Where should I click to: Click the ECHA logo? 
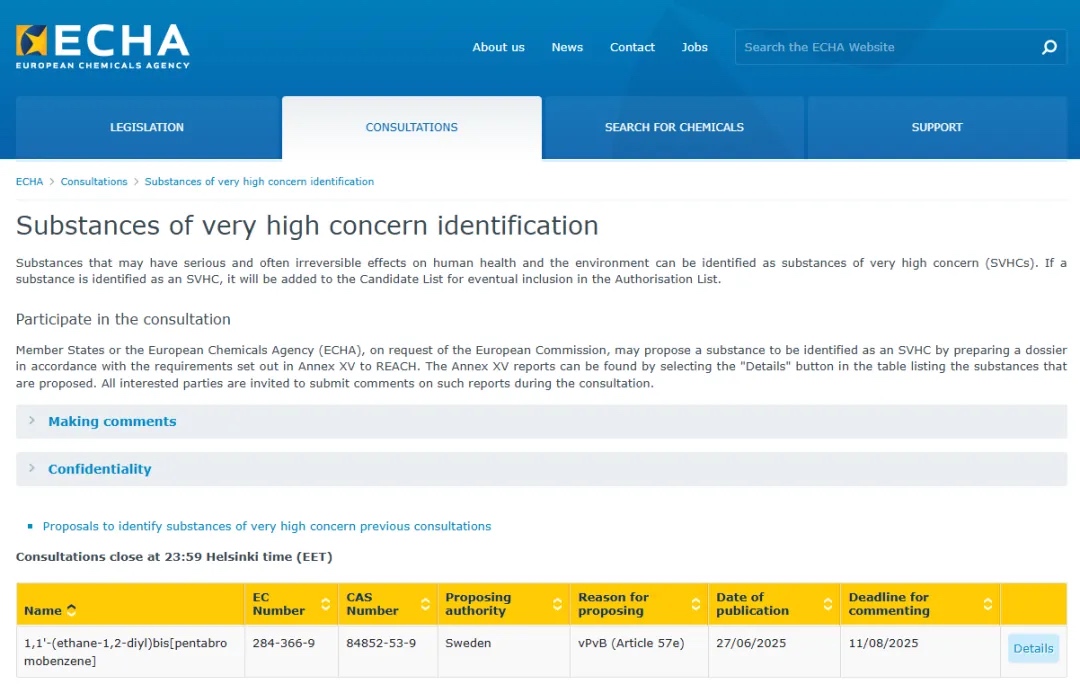coord(103,47)
